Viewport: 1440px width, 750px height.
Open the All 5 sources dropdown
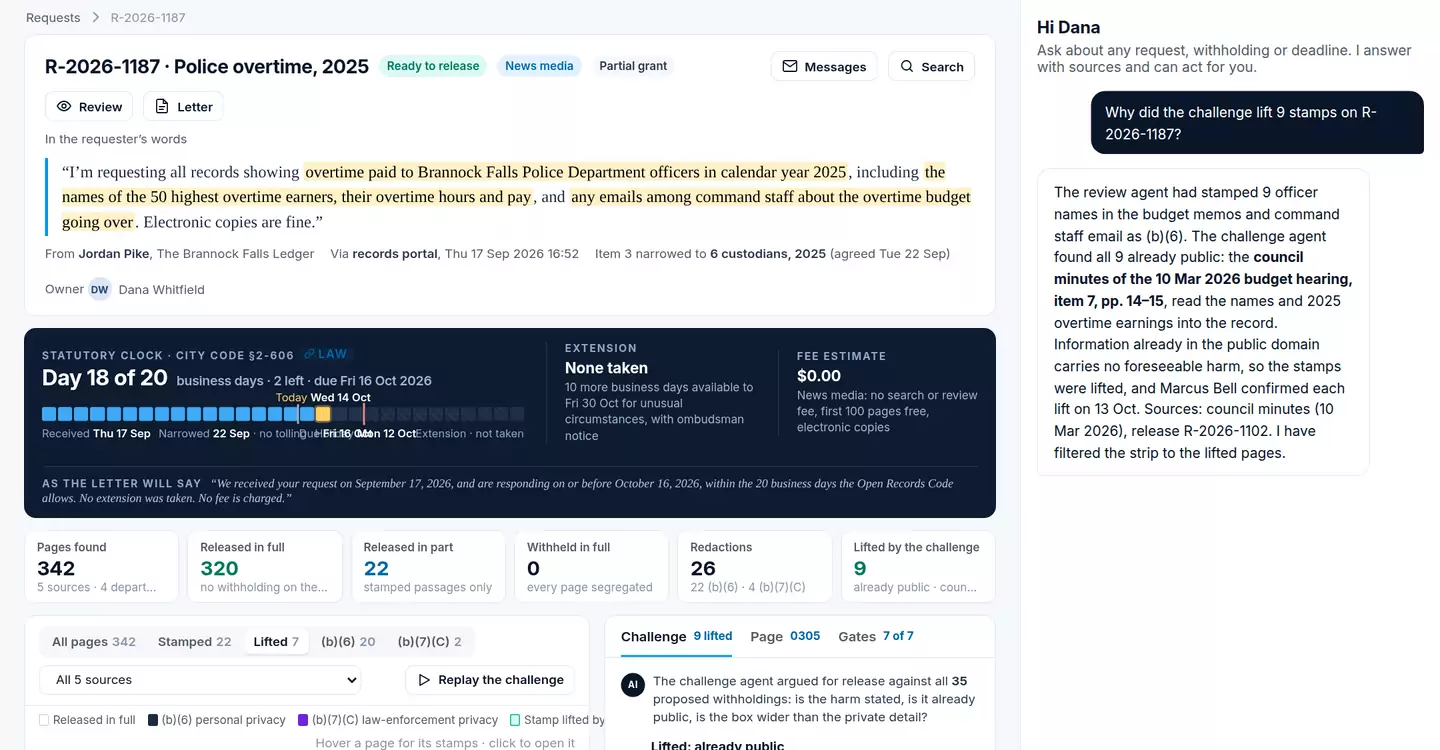[x=200, y=680]
